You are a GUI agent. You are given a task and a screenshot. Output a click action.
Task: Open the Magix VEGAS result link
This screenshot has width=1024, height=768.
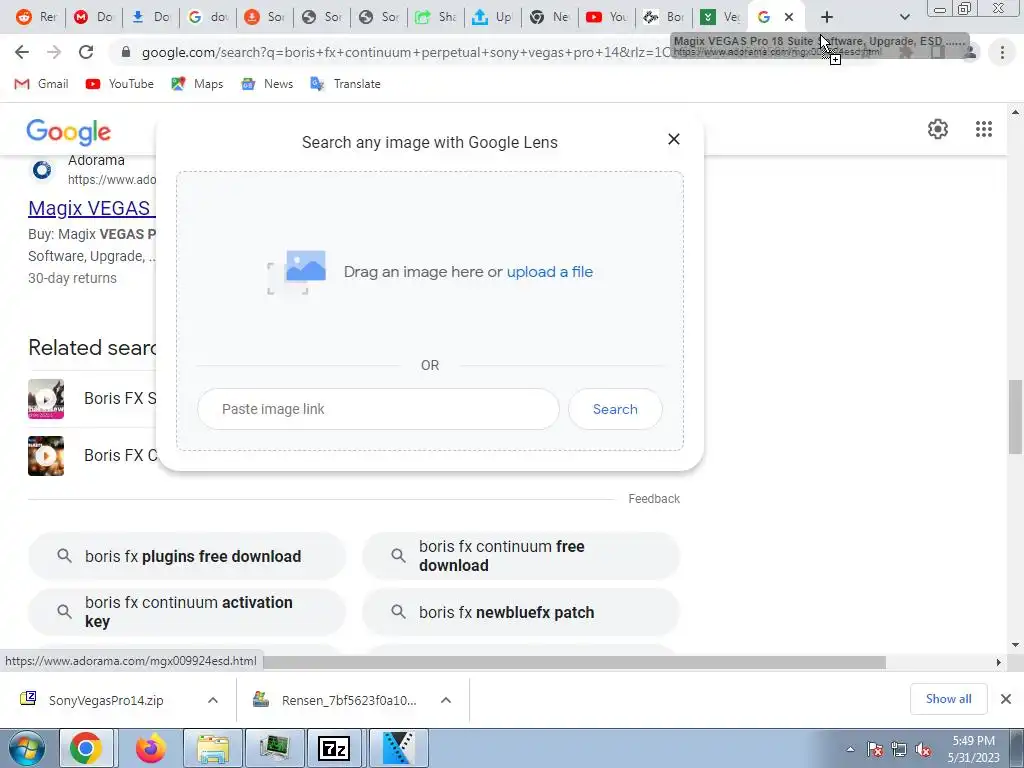pyautogui.click(x=91, y=208)
